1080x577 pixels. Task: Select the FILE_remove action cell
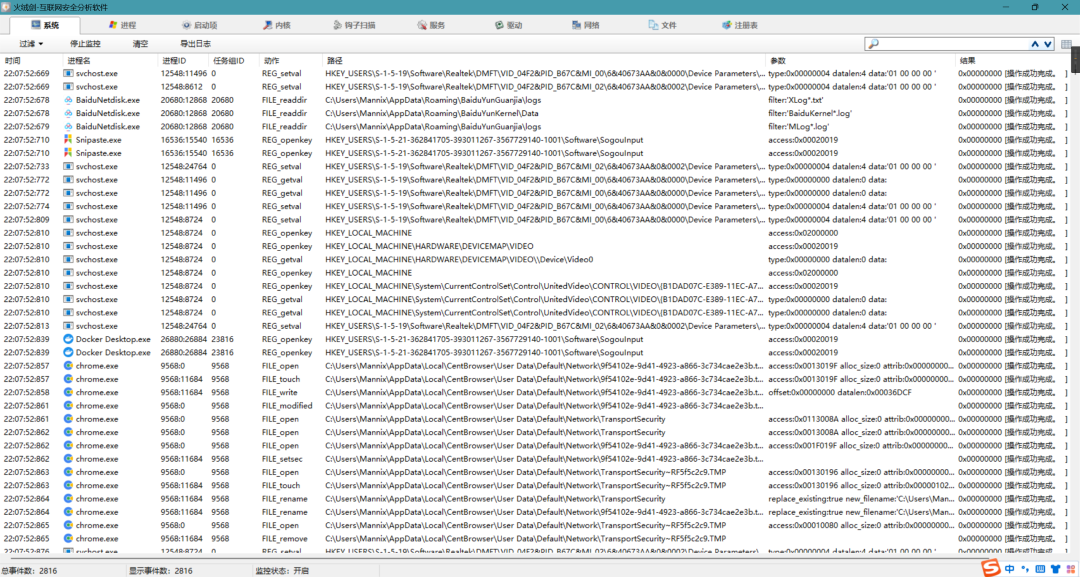click(284, 538)
